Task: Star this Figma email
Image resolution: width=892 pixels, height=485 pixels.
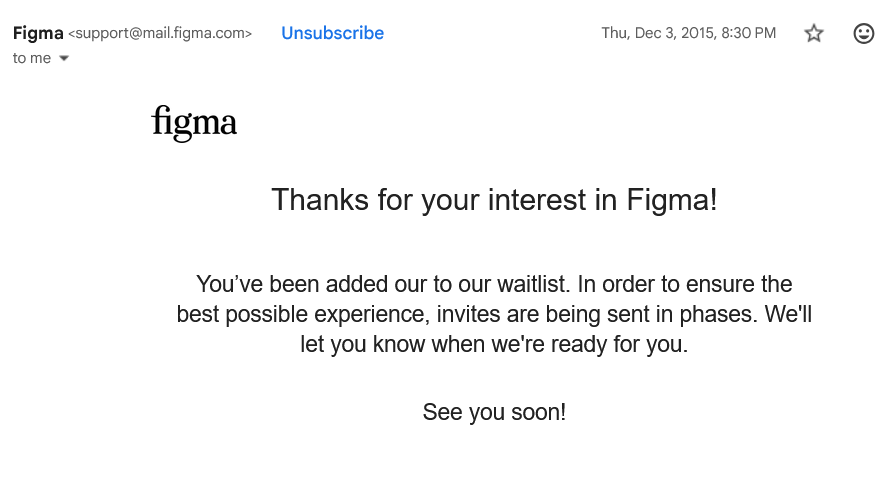Action: (814, 33)
